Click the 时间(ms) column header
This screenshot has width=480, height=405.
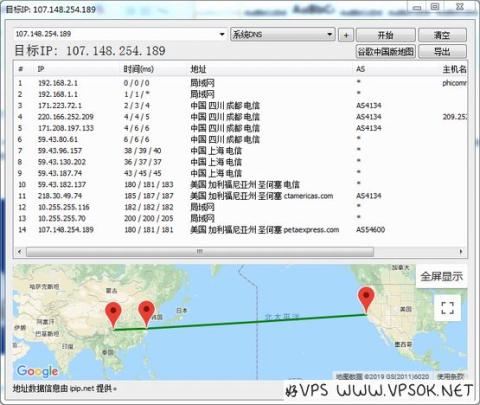[138, 69]
